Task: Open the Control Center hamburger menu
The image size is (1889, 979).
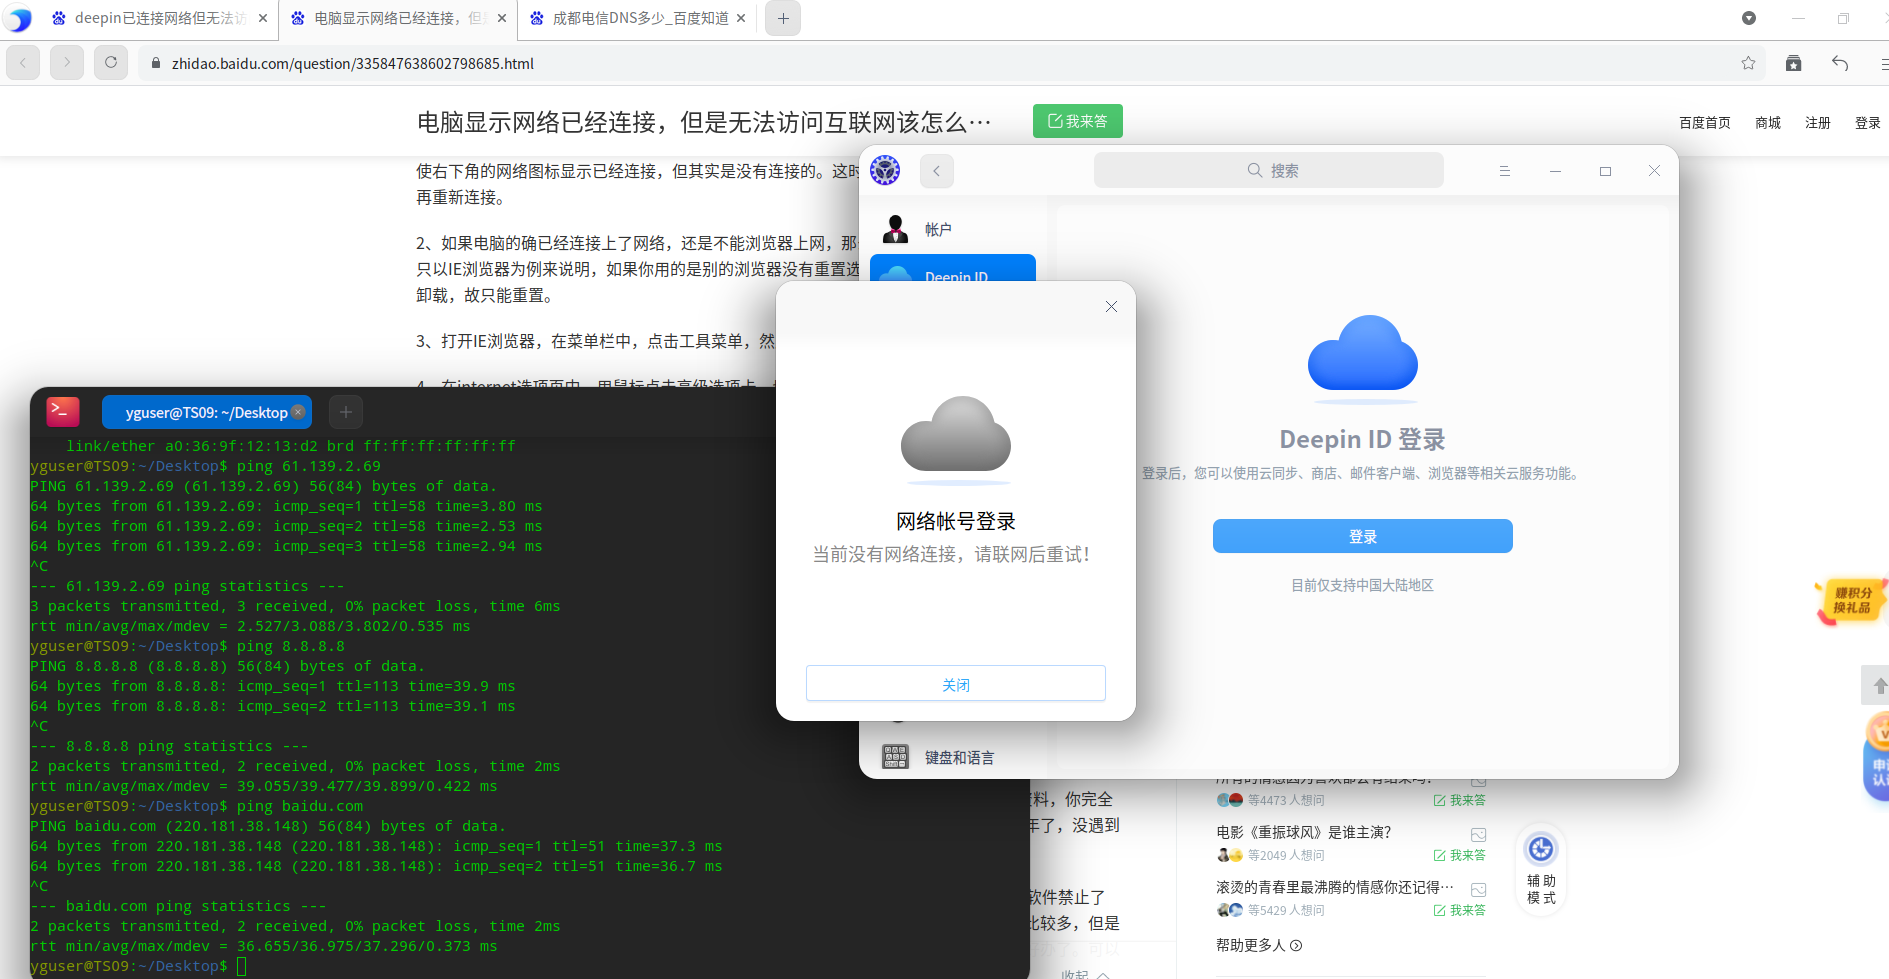Action: point(1505,171)
